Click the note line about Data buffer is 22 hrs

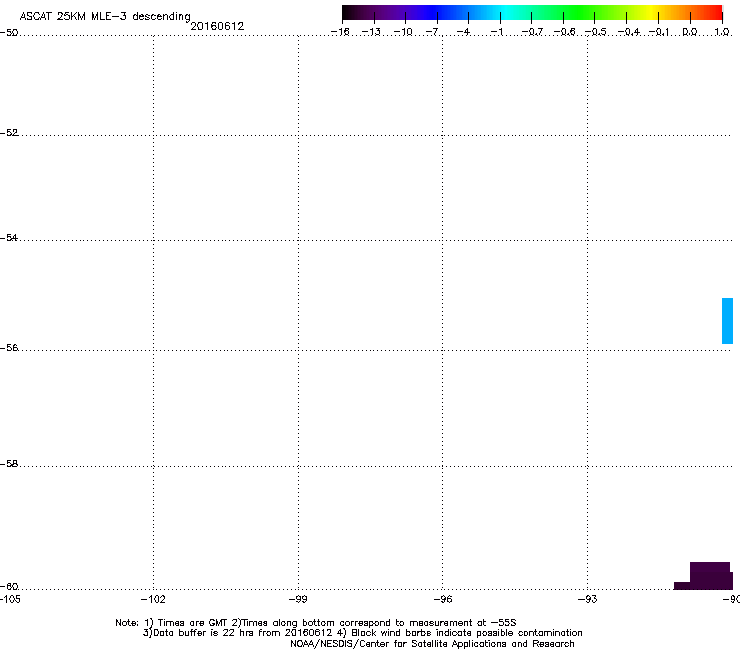pyautogui.click(x=363, y=633)
